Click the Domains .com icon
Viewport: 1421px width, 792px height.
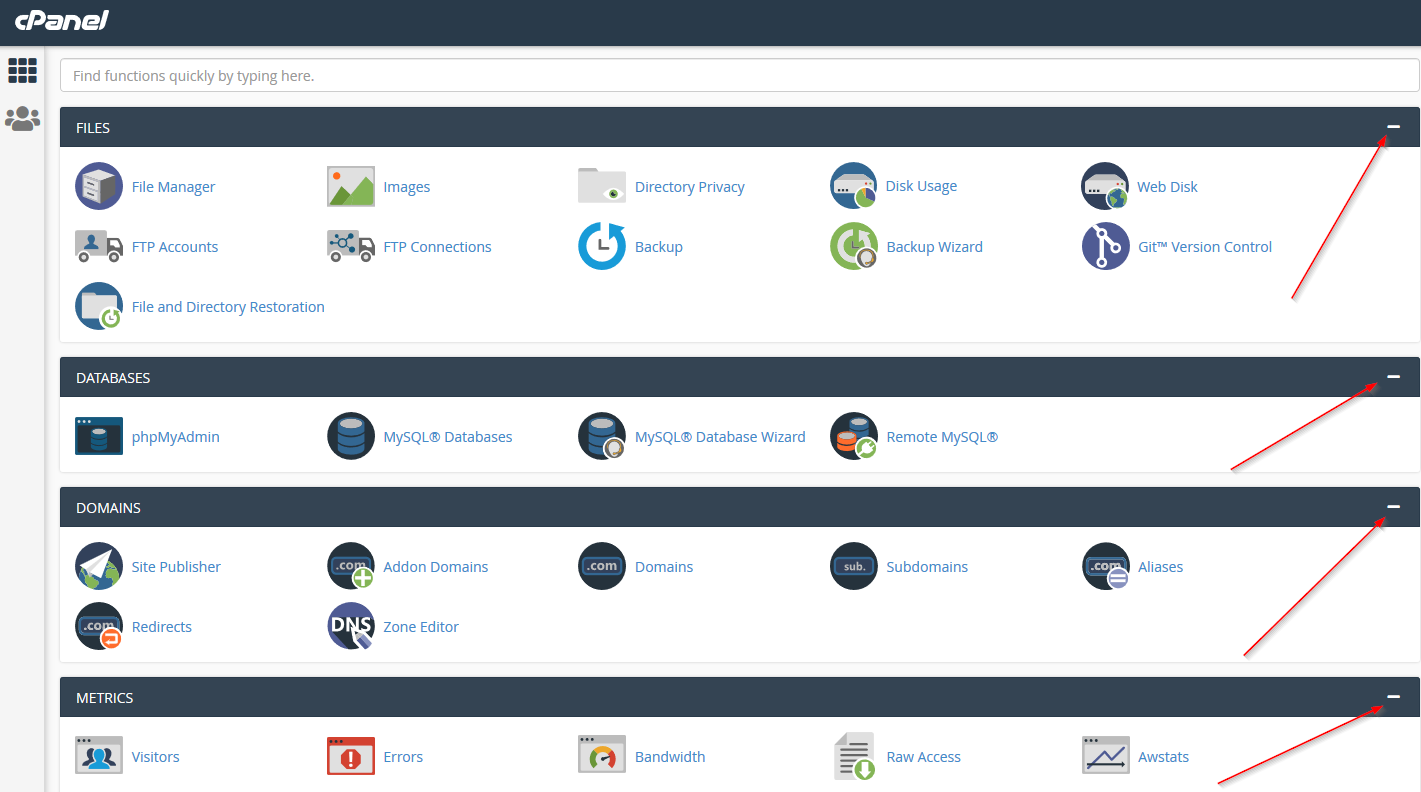(602, 566)
